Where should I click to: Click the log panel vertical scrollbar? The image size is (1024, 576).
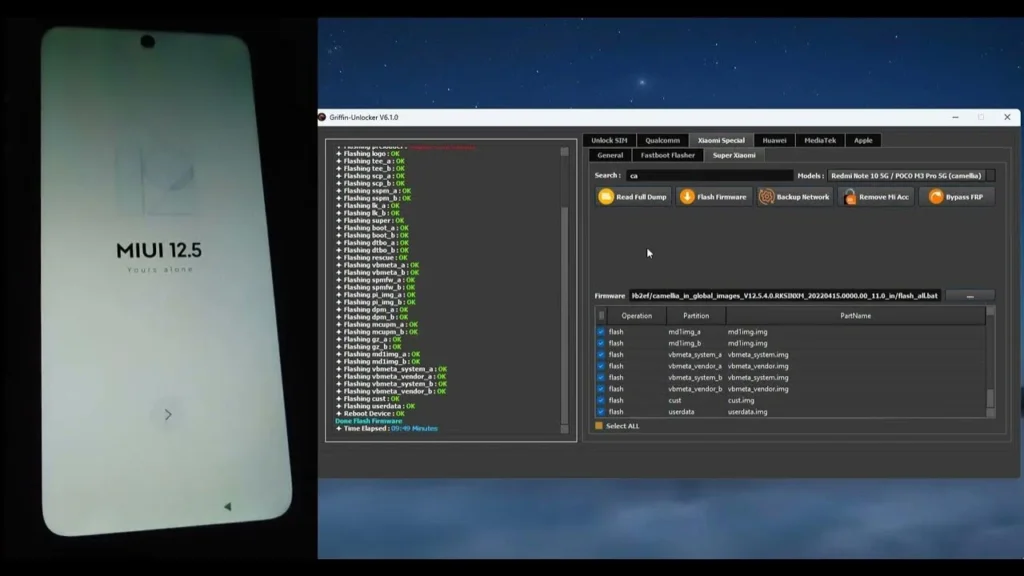pyautogui.click(x=565, y=290)
